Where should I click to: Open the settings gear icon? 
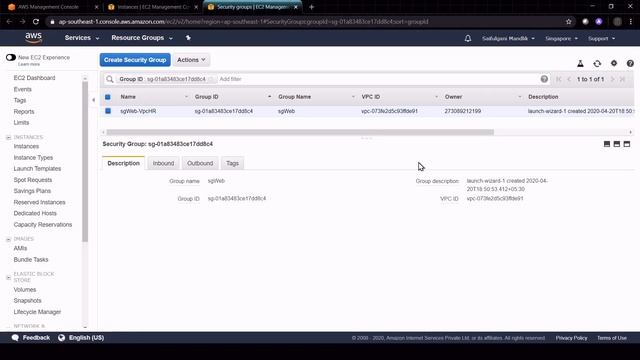tap(614, 63)
